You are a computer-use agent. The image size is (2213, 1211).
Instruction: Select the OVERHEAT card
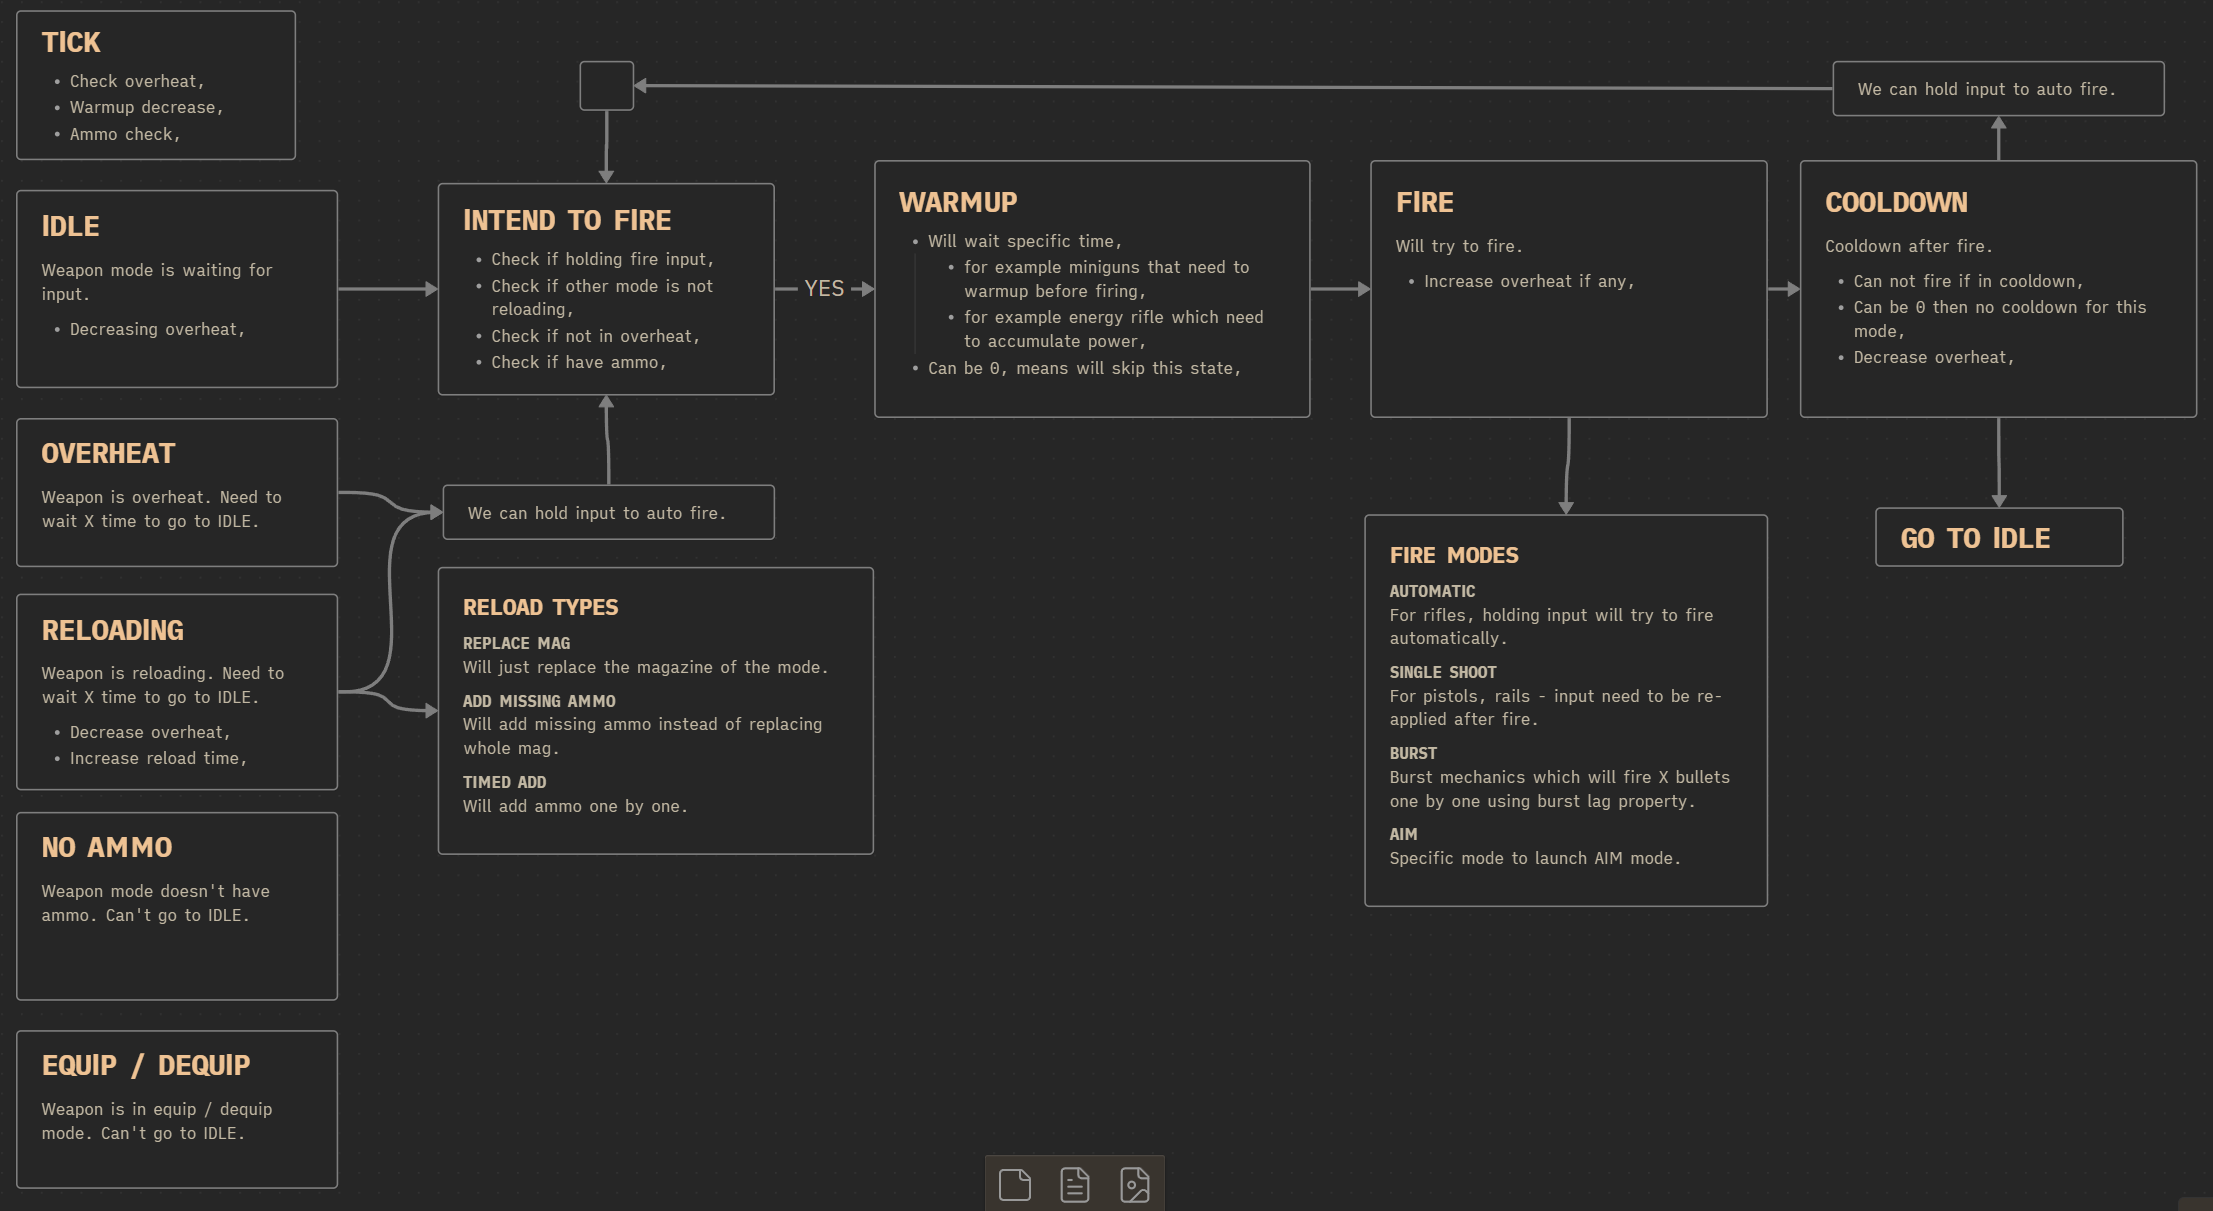[177, 493]
